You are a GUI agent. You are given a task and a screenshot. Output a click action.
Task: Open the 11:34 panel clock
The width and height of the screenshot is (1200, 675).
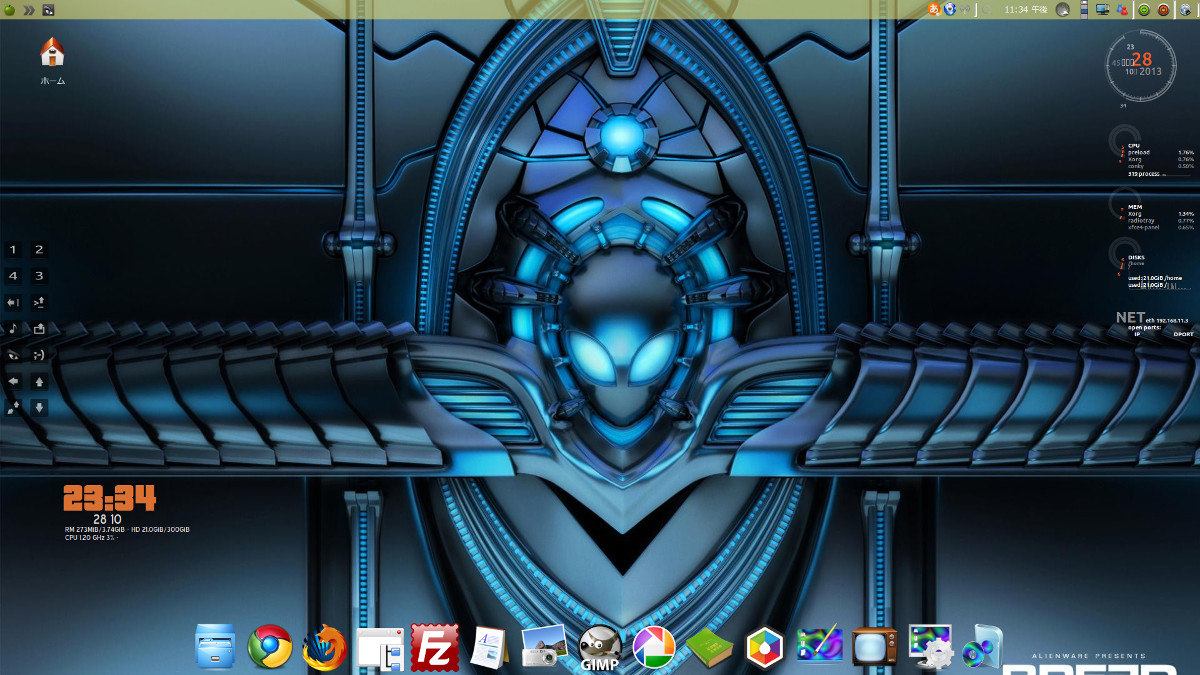[1025, 10]
